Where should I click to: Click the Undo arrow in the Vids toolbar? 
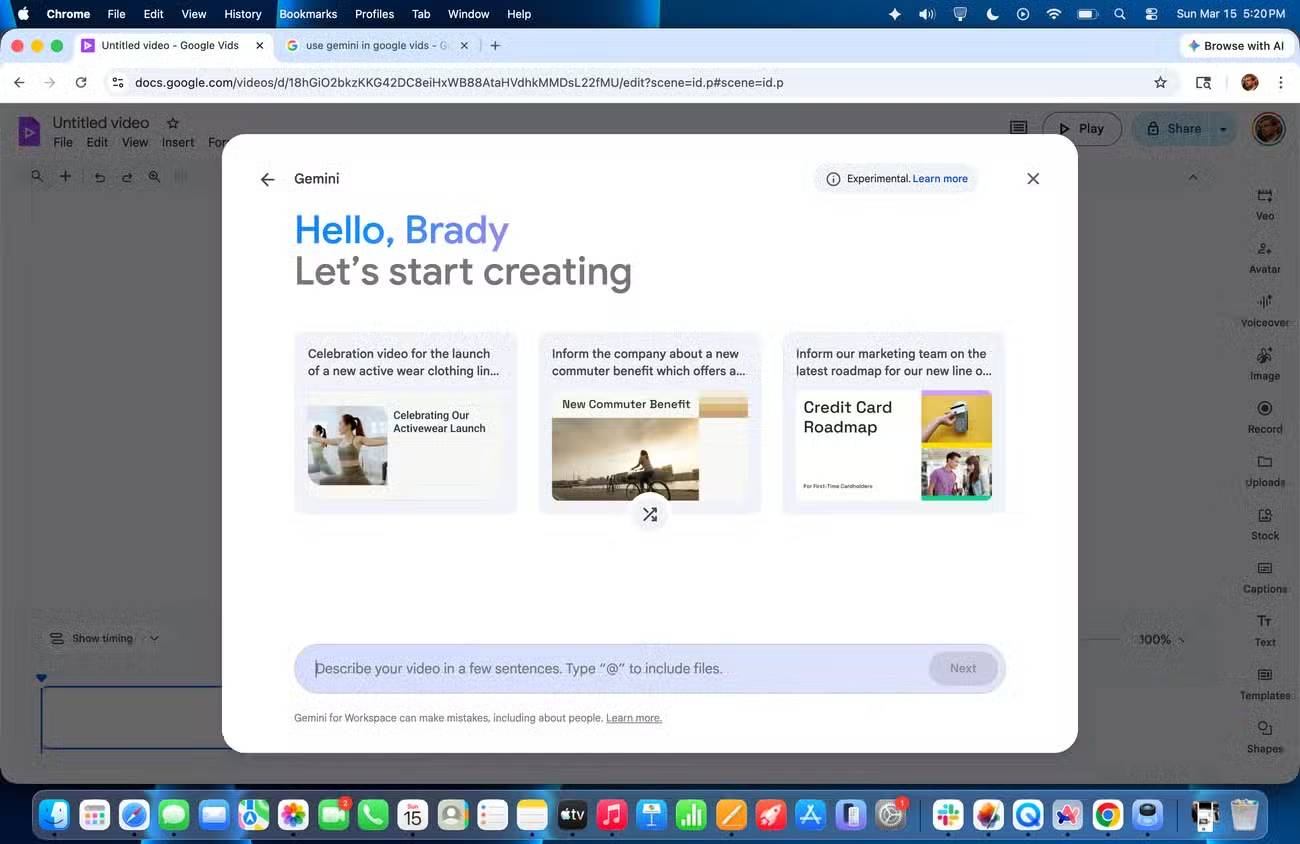pos(100,177)
